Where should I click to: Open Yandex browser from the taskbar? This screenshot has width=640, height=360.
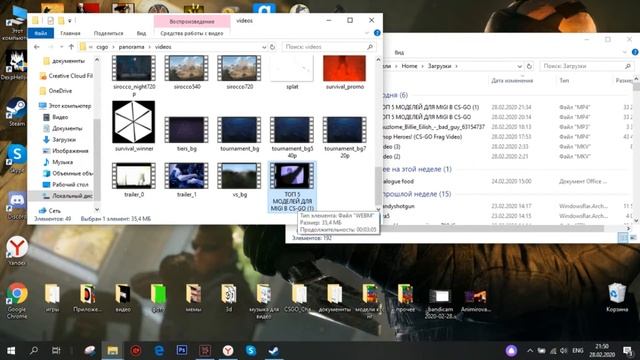[x=228, y=351]
